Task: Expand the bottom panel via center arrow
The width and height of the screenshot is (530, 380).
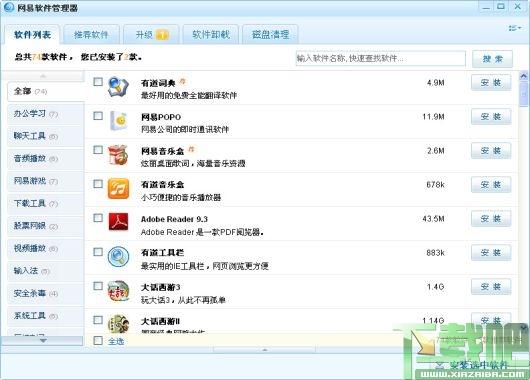Action: (x=264, y=350)
